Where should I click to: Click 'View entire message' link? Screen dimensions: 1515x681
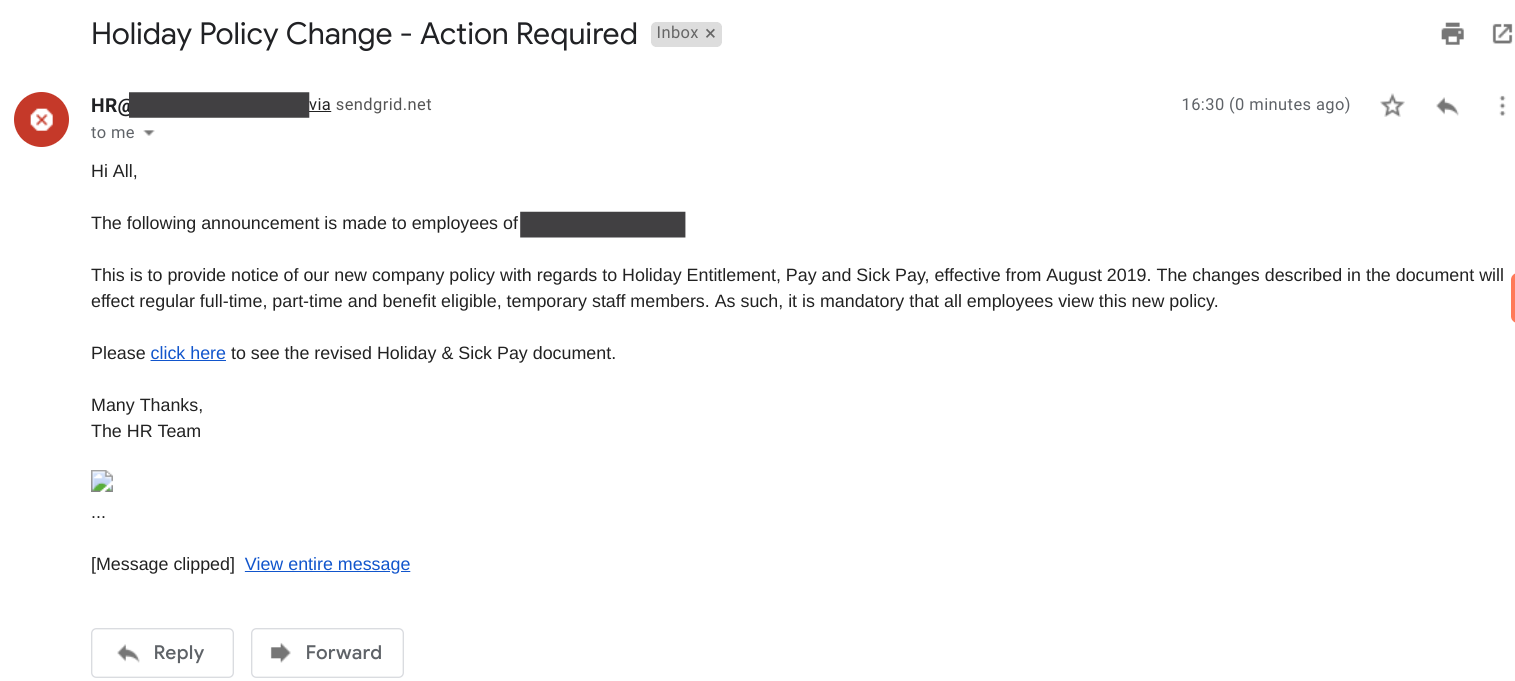coord(327,563)
